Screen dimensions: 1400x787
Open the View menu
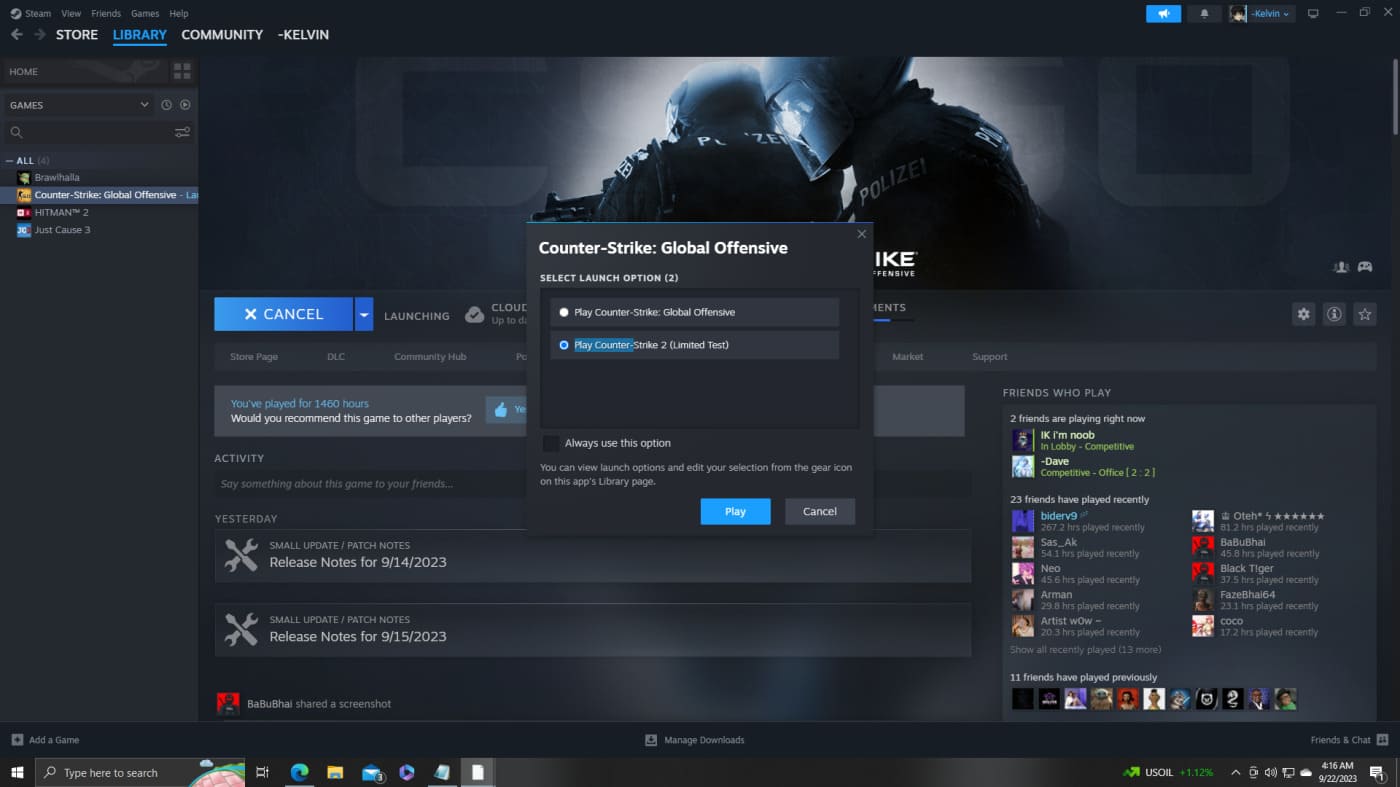click(71, 14)
